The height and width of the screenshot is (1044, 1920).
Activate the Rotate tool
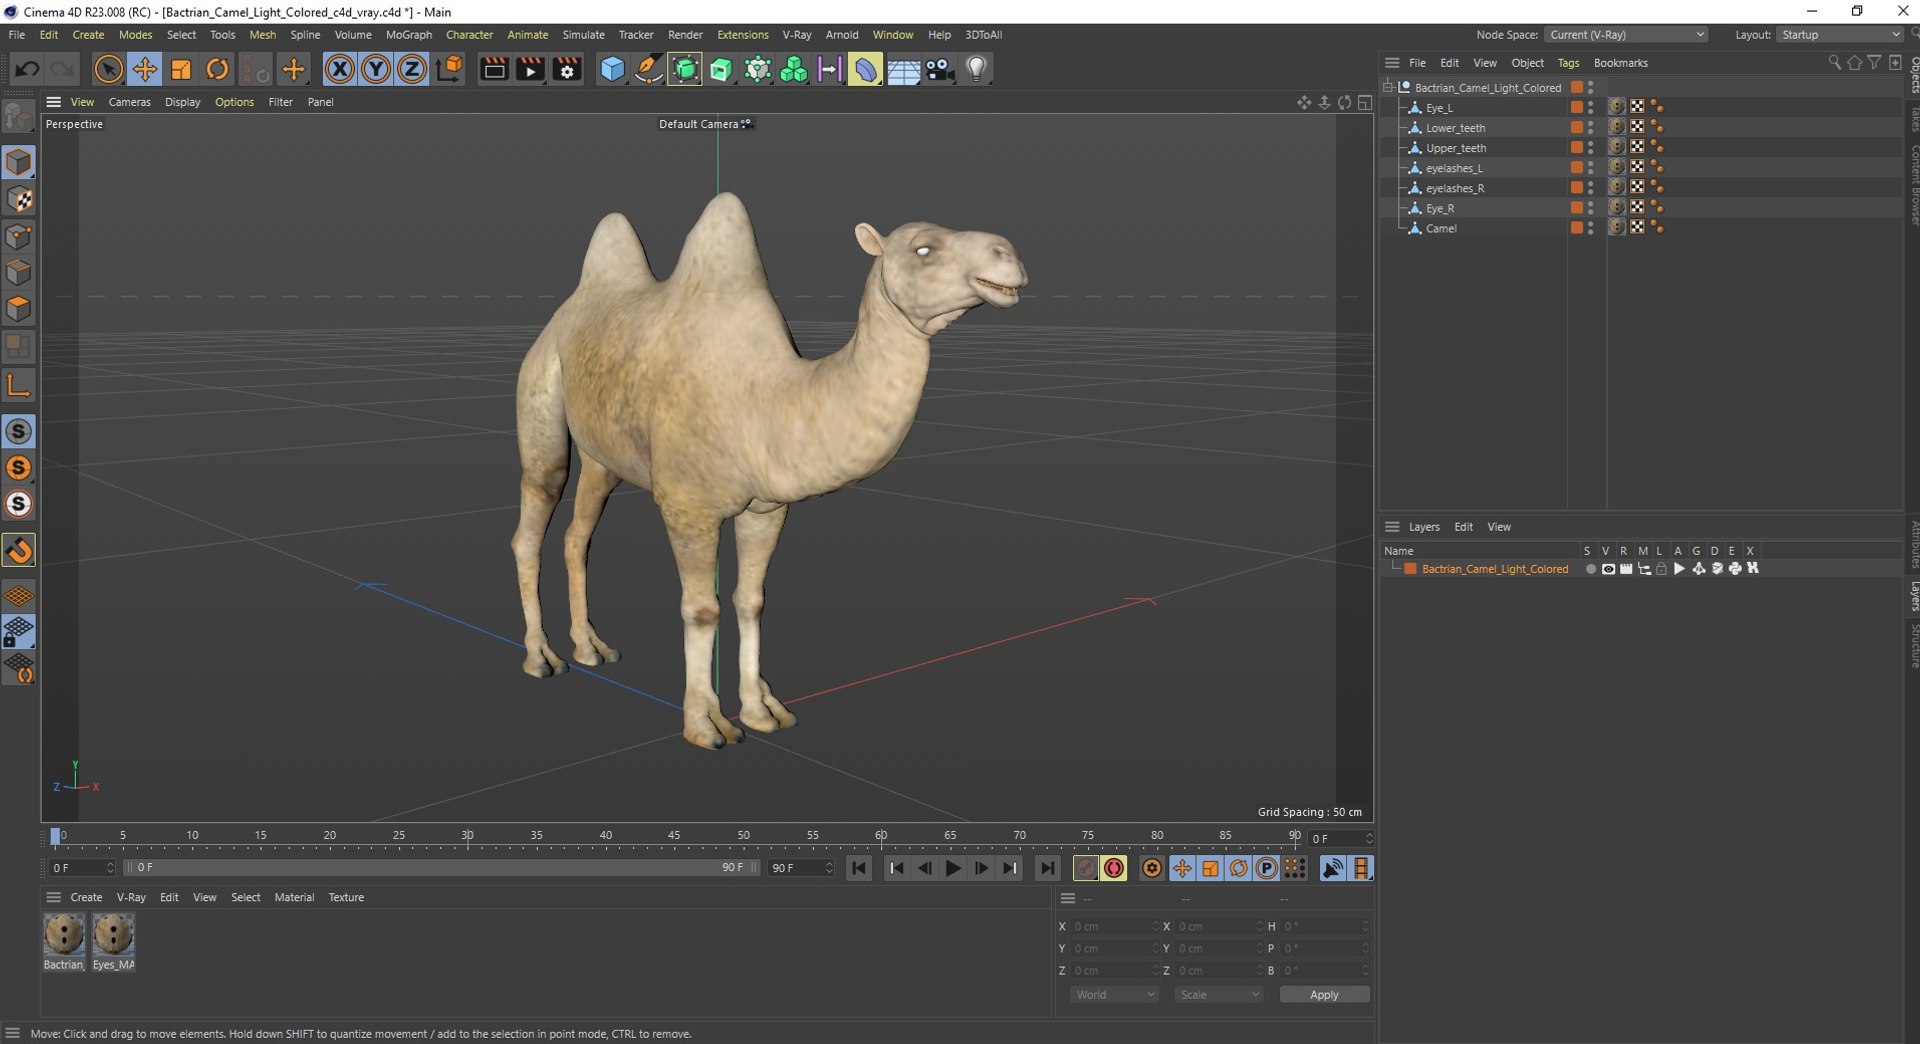click(217, 69)
